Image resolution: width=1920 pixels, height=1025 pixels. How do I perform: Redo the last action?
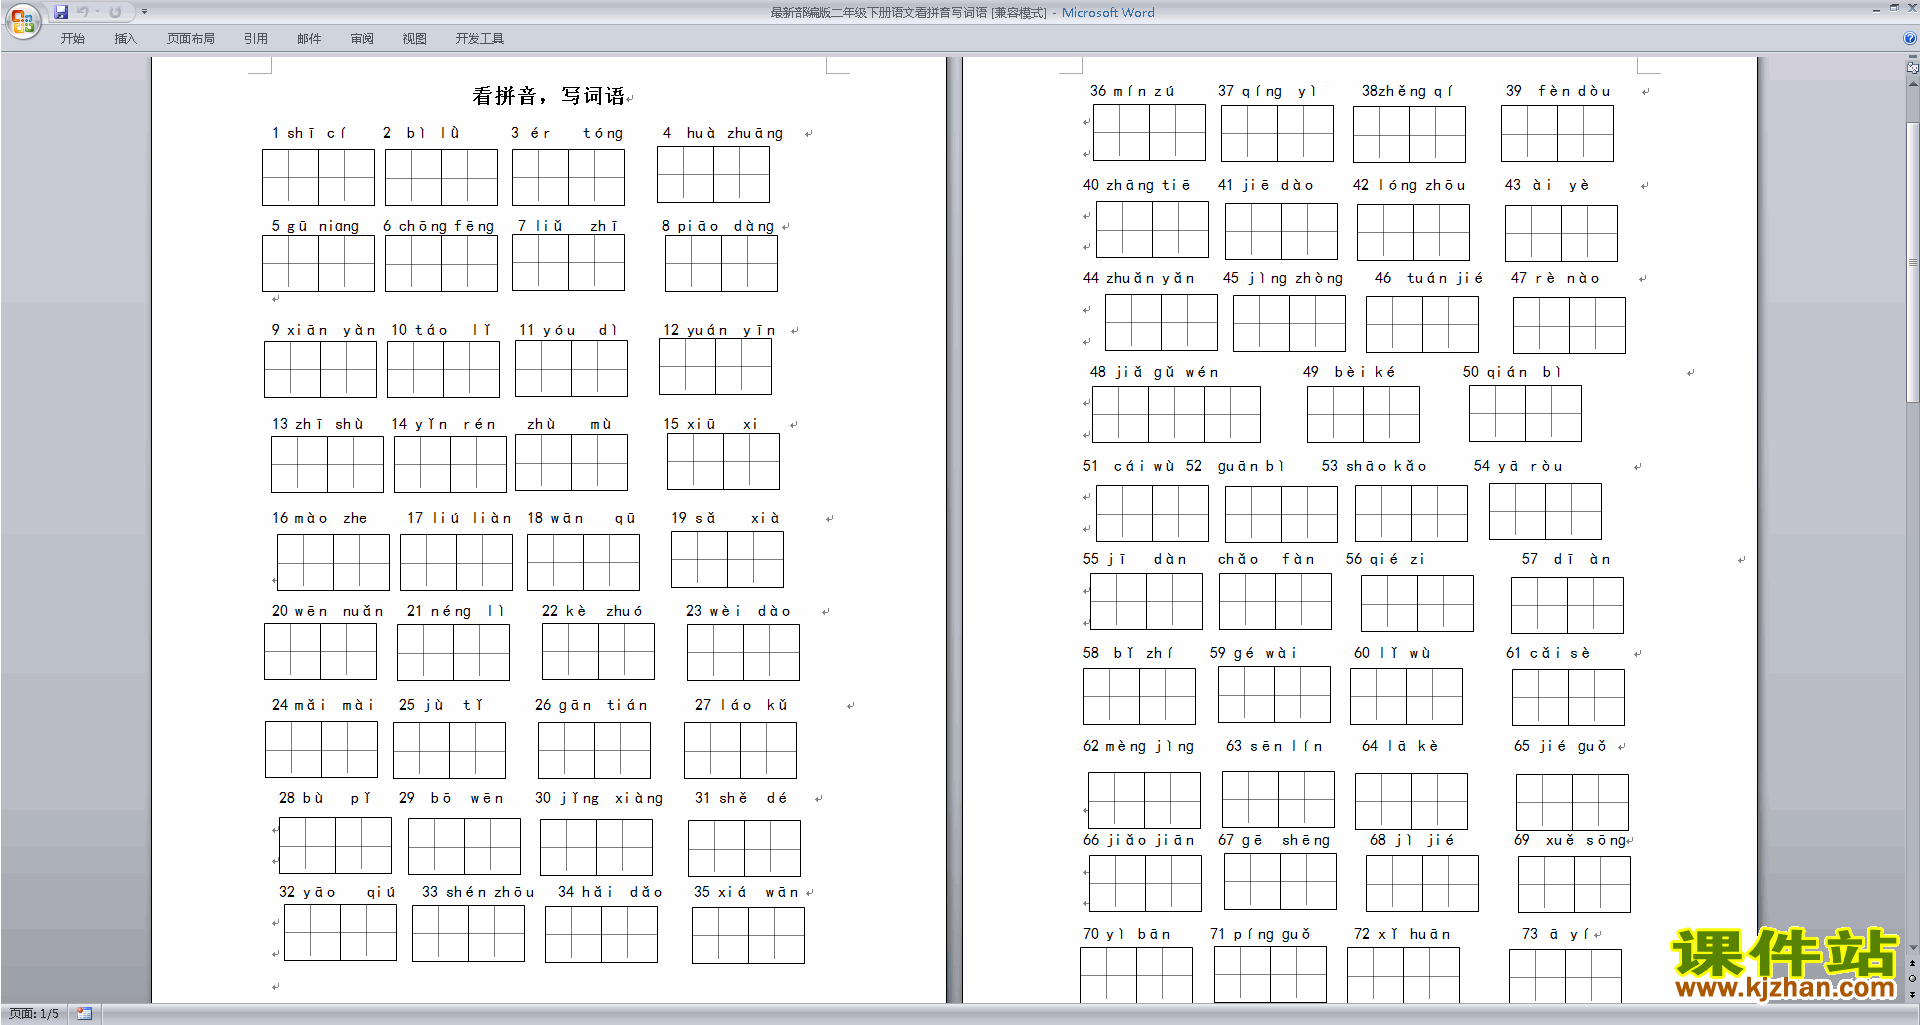coord(115,12)
